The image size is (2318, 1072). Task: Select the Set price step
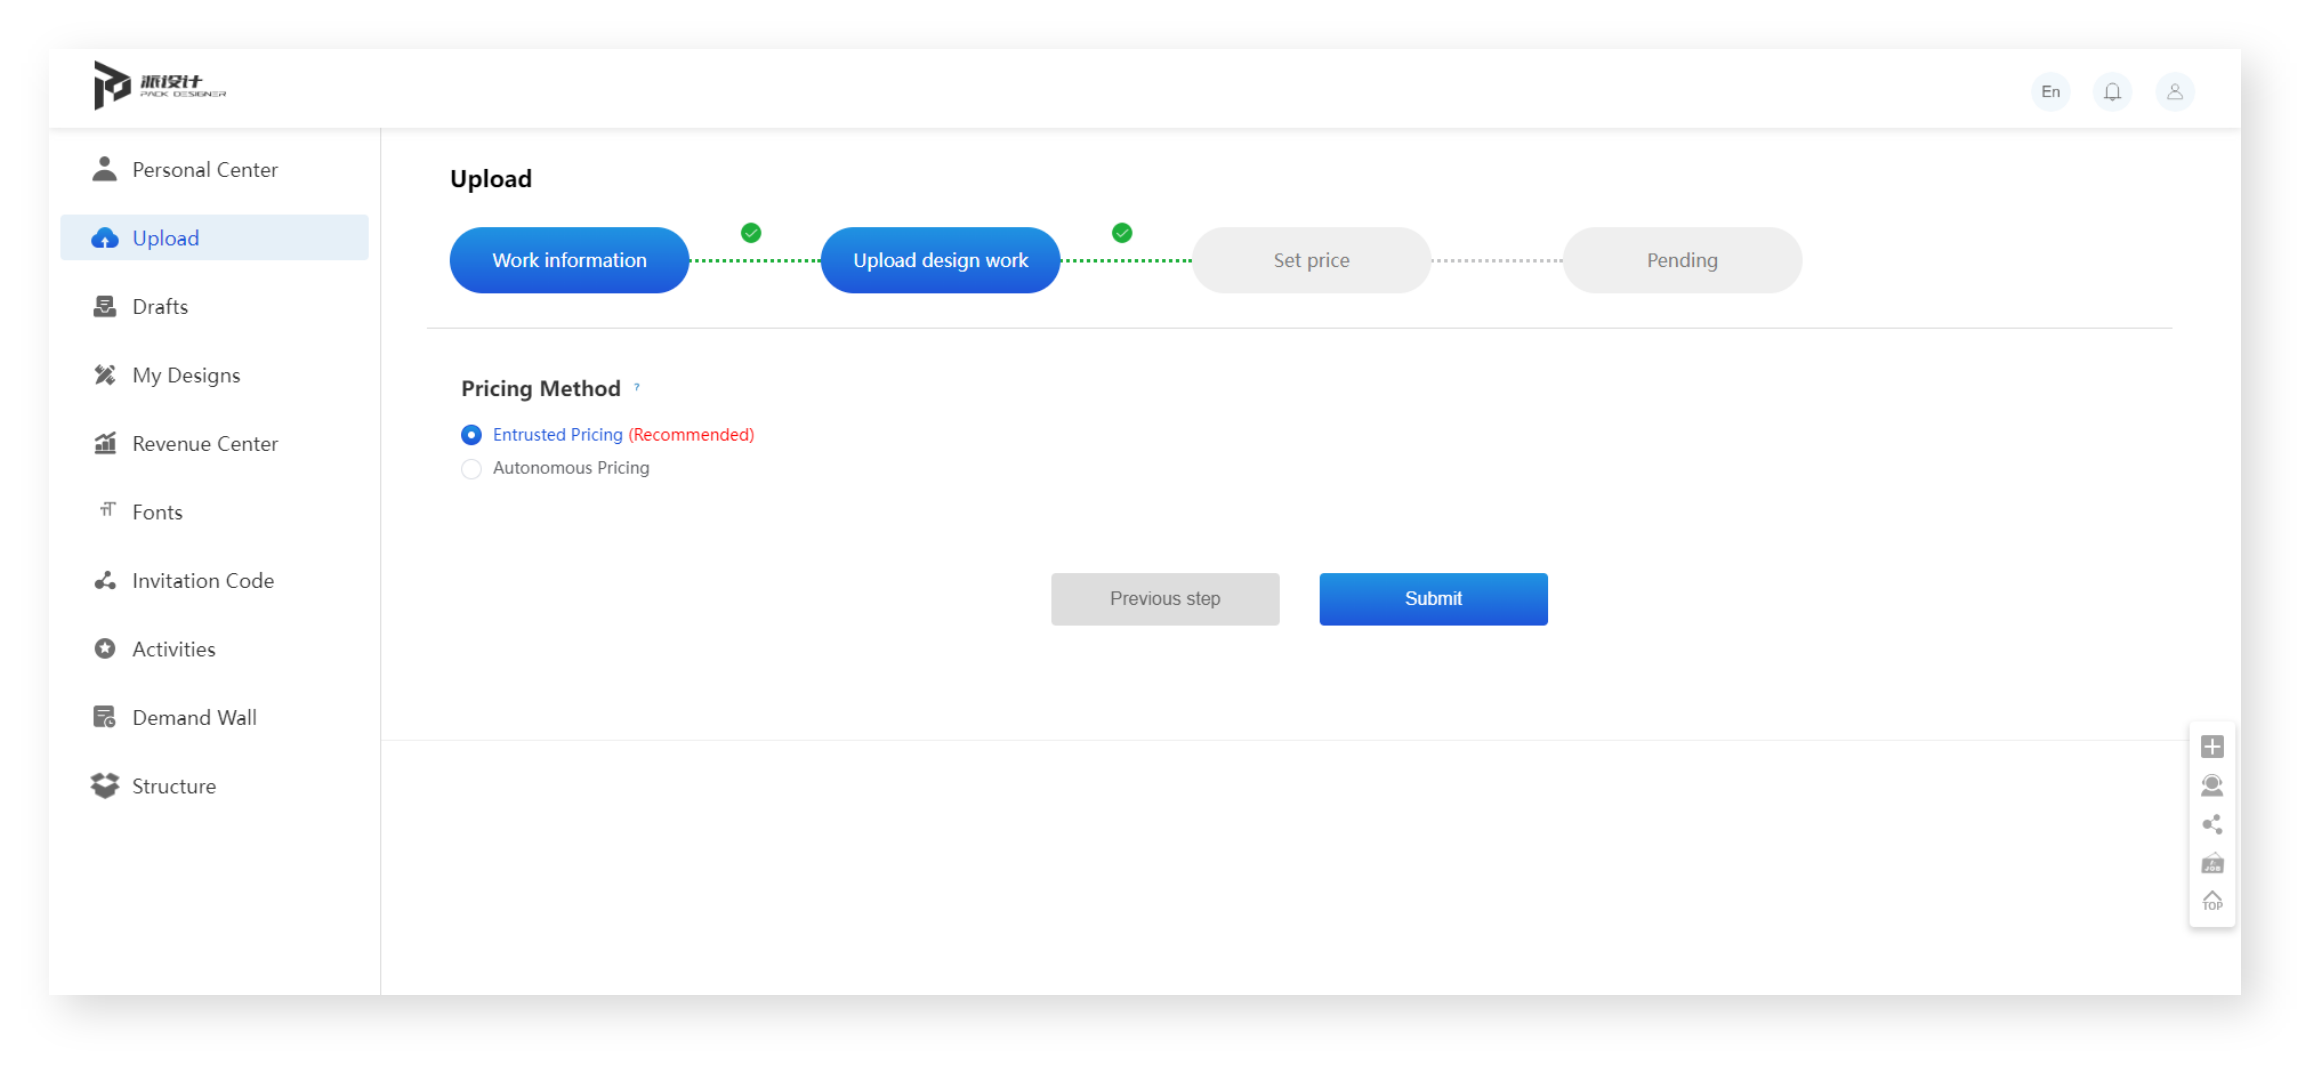coord(1311,260)
